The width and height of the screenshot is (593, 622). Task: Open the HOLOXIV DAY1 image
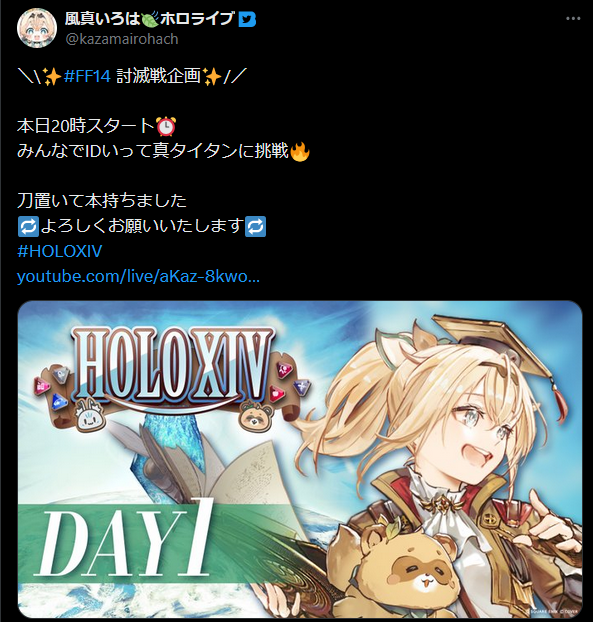300,459
